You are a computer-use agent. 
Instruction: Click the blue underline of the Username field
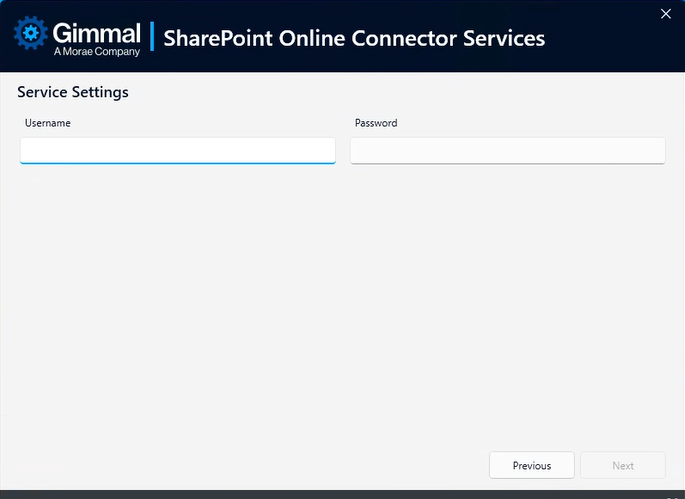coord(177,162)
